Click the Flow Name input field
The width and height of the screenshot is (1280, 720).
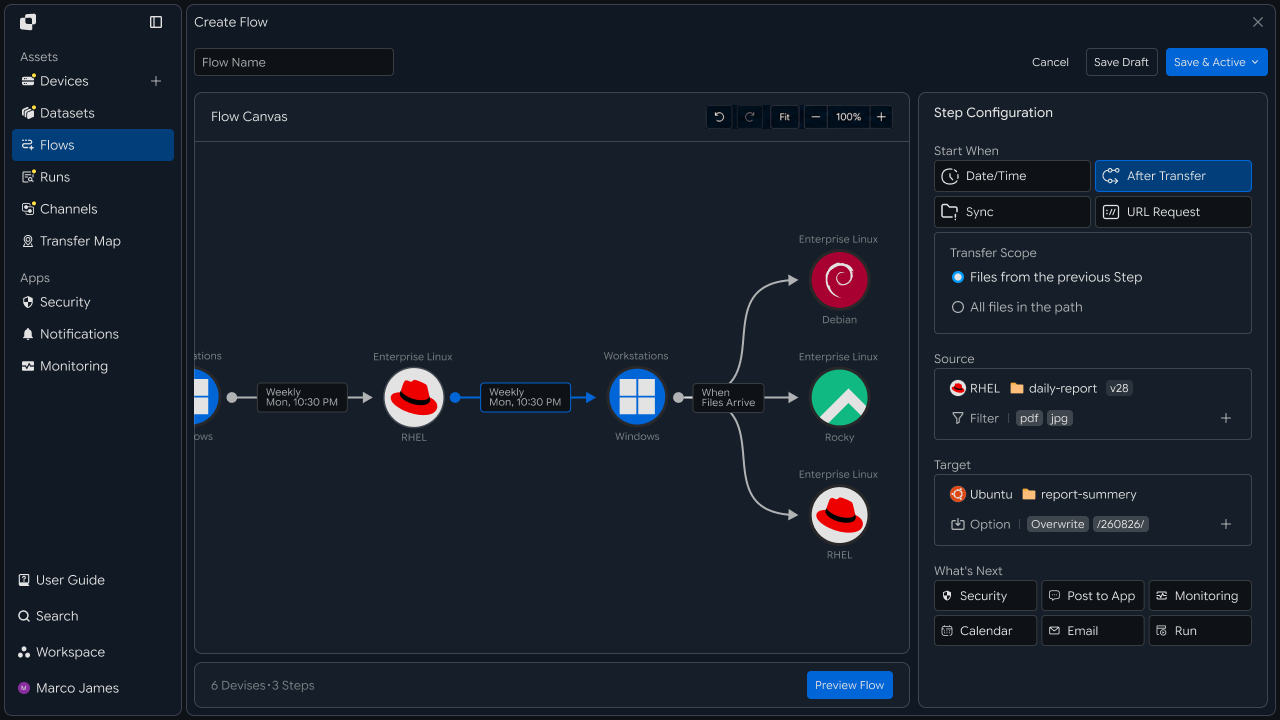[294, 62]
